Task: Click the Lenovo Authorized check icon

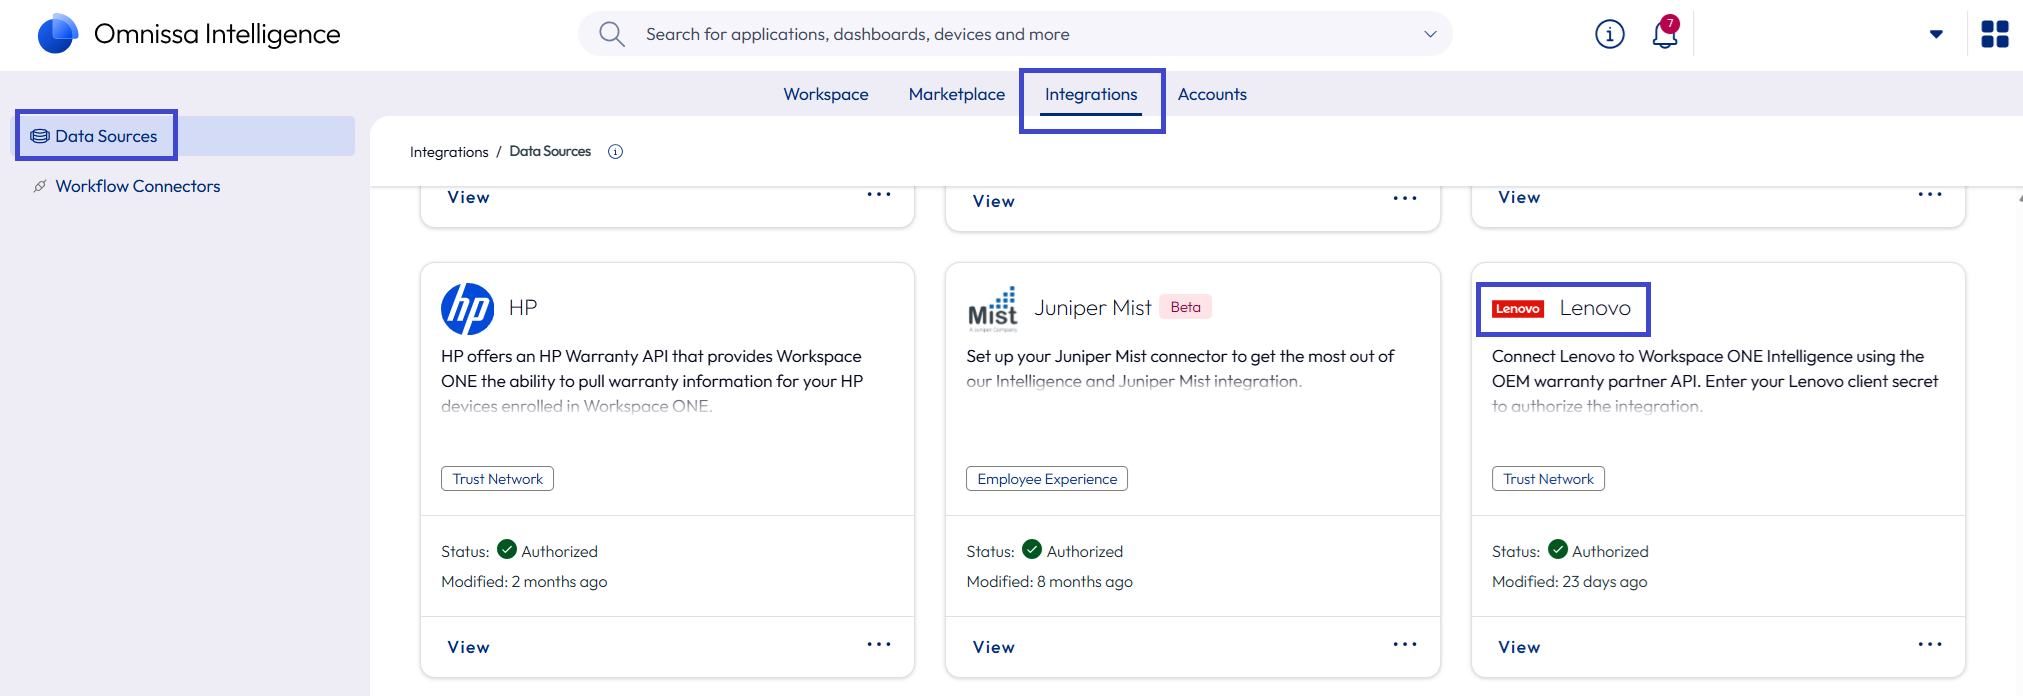Action: (1558, 549)
